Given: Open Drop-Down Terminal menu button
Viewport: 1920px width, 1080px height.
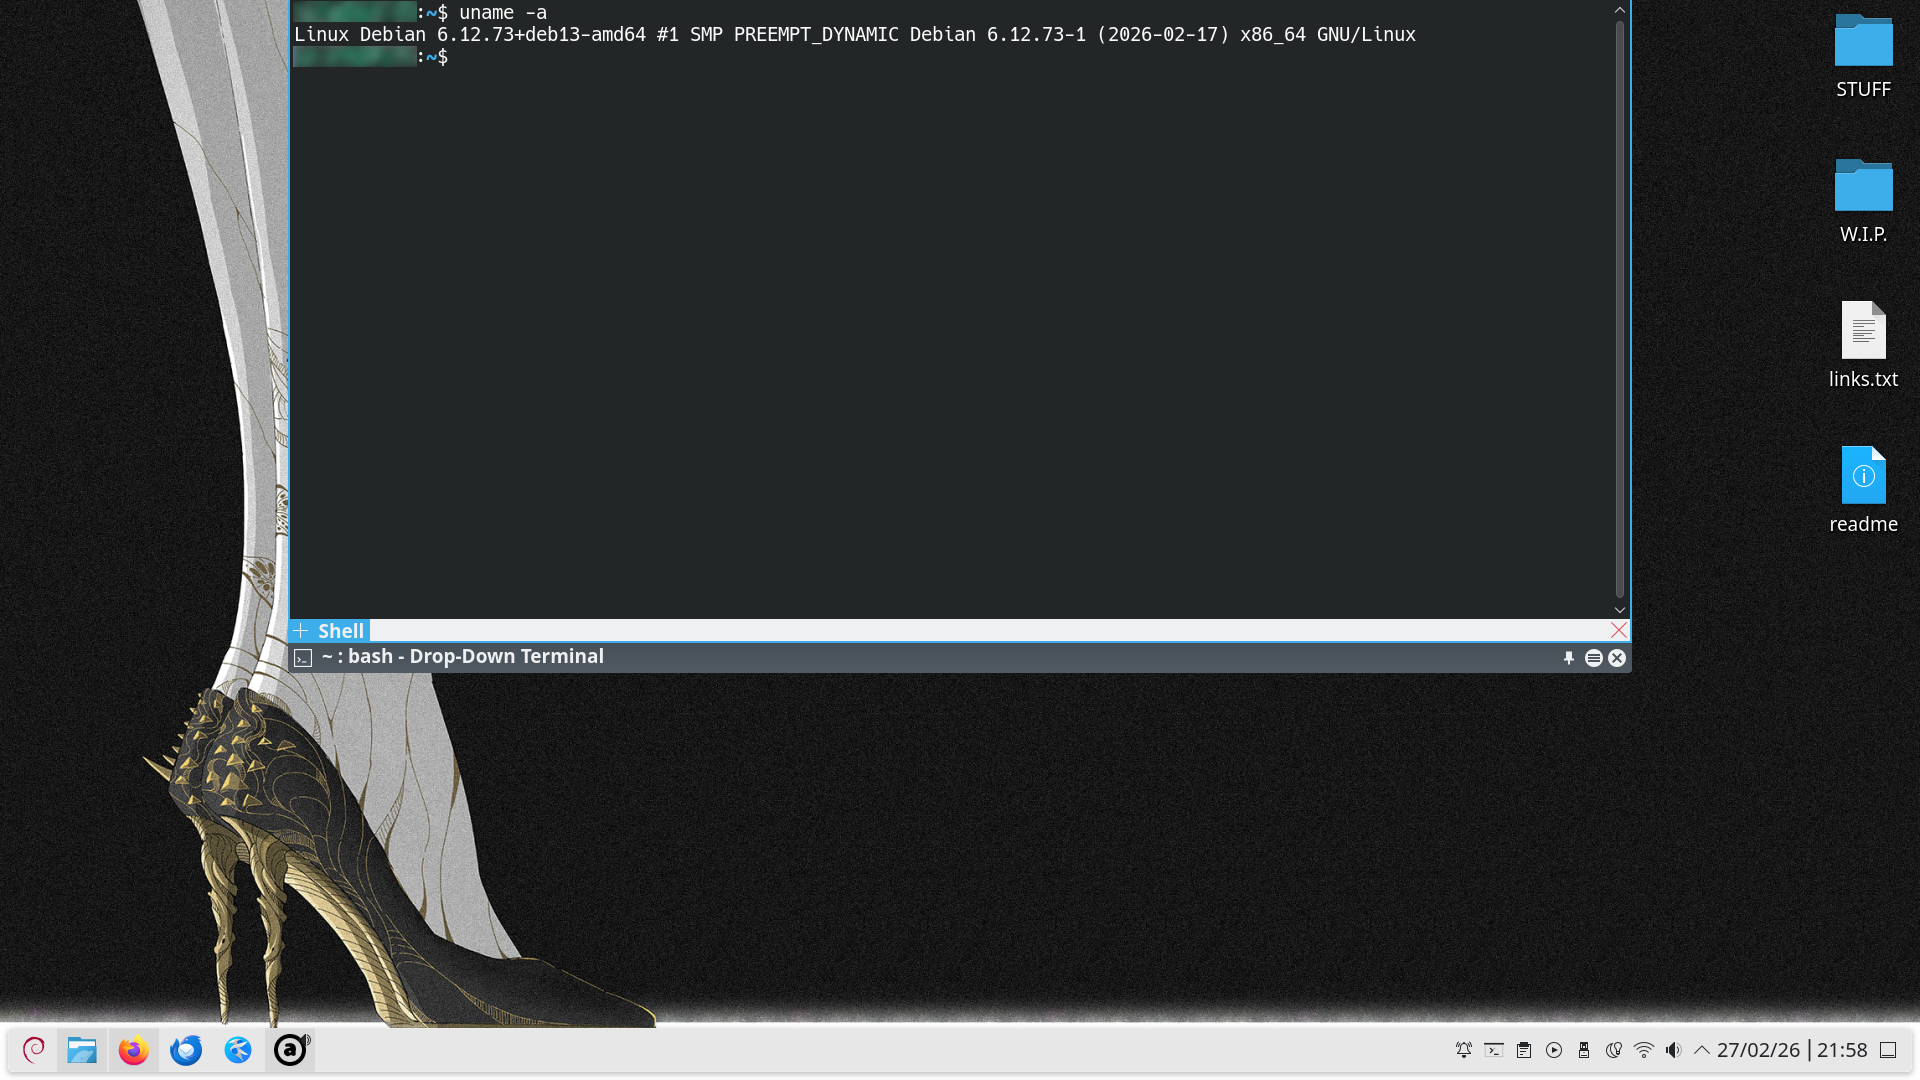Looking at the screenshot, I should click(1594, 658).
